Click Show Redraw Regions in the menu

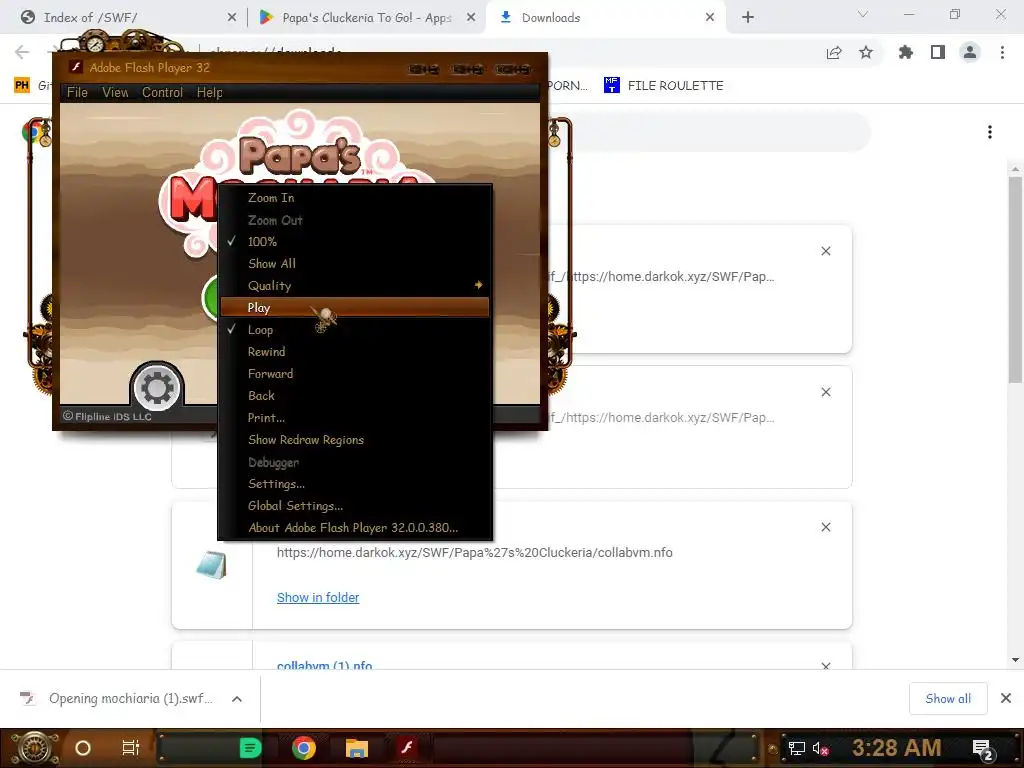tap(355, 440)
